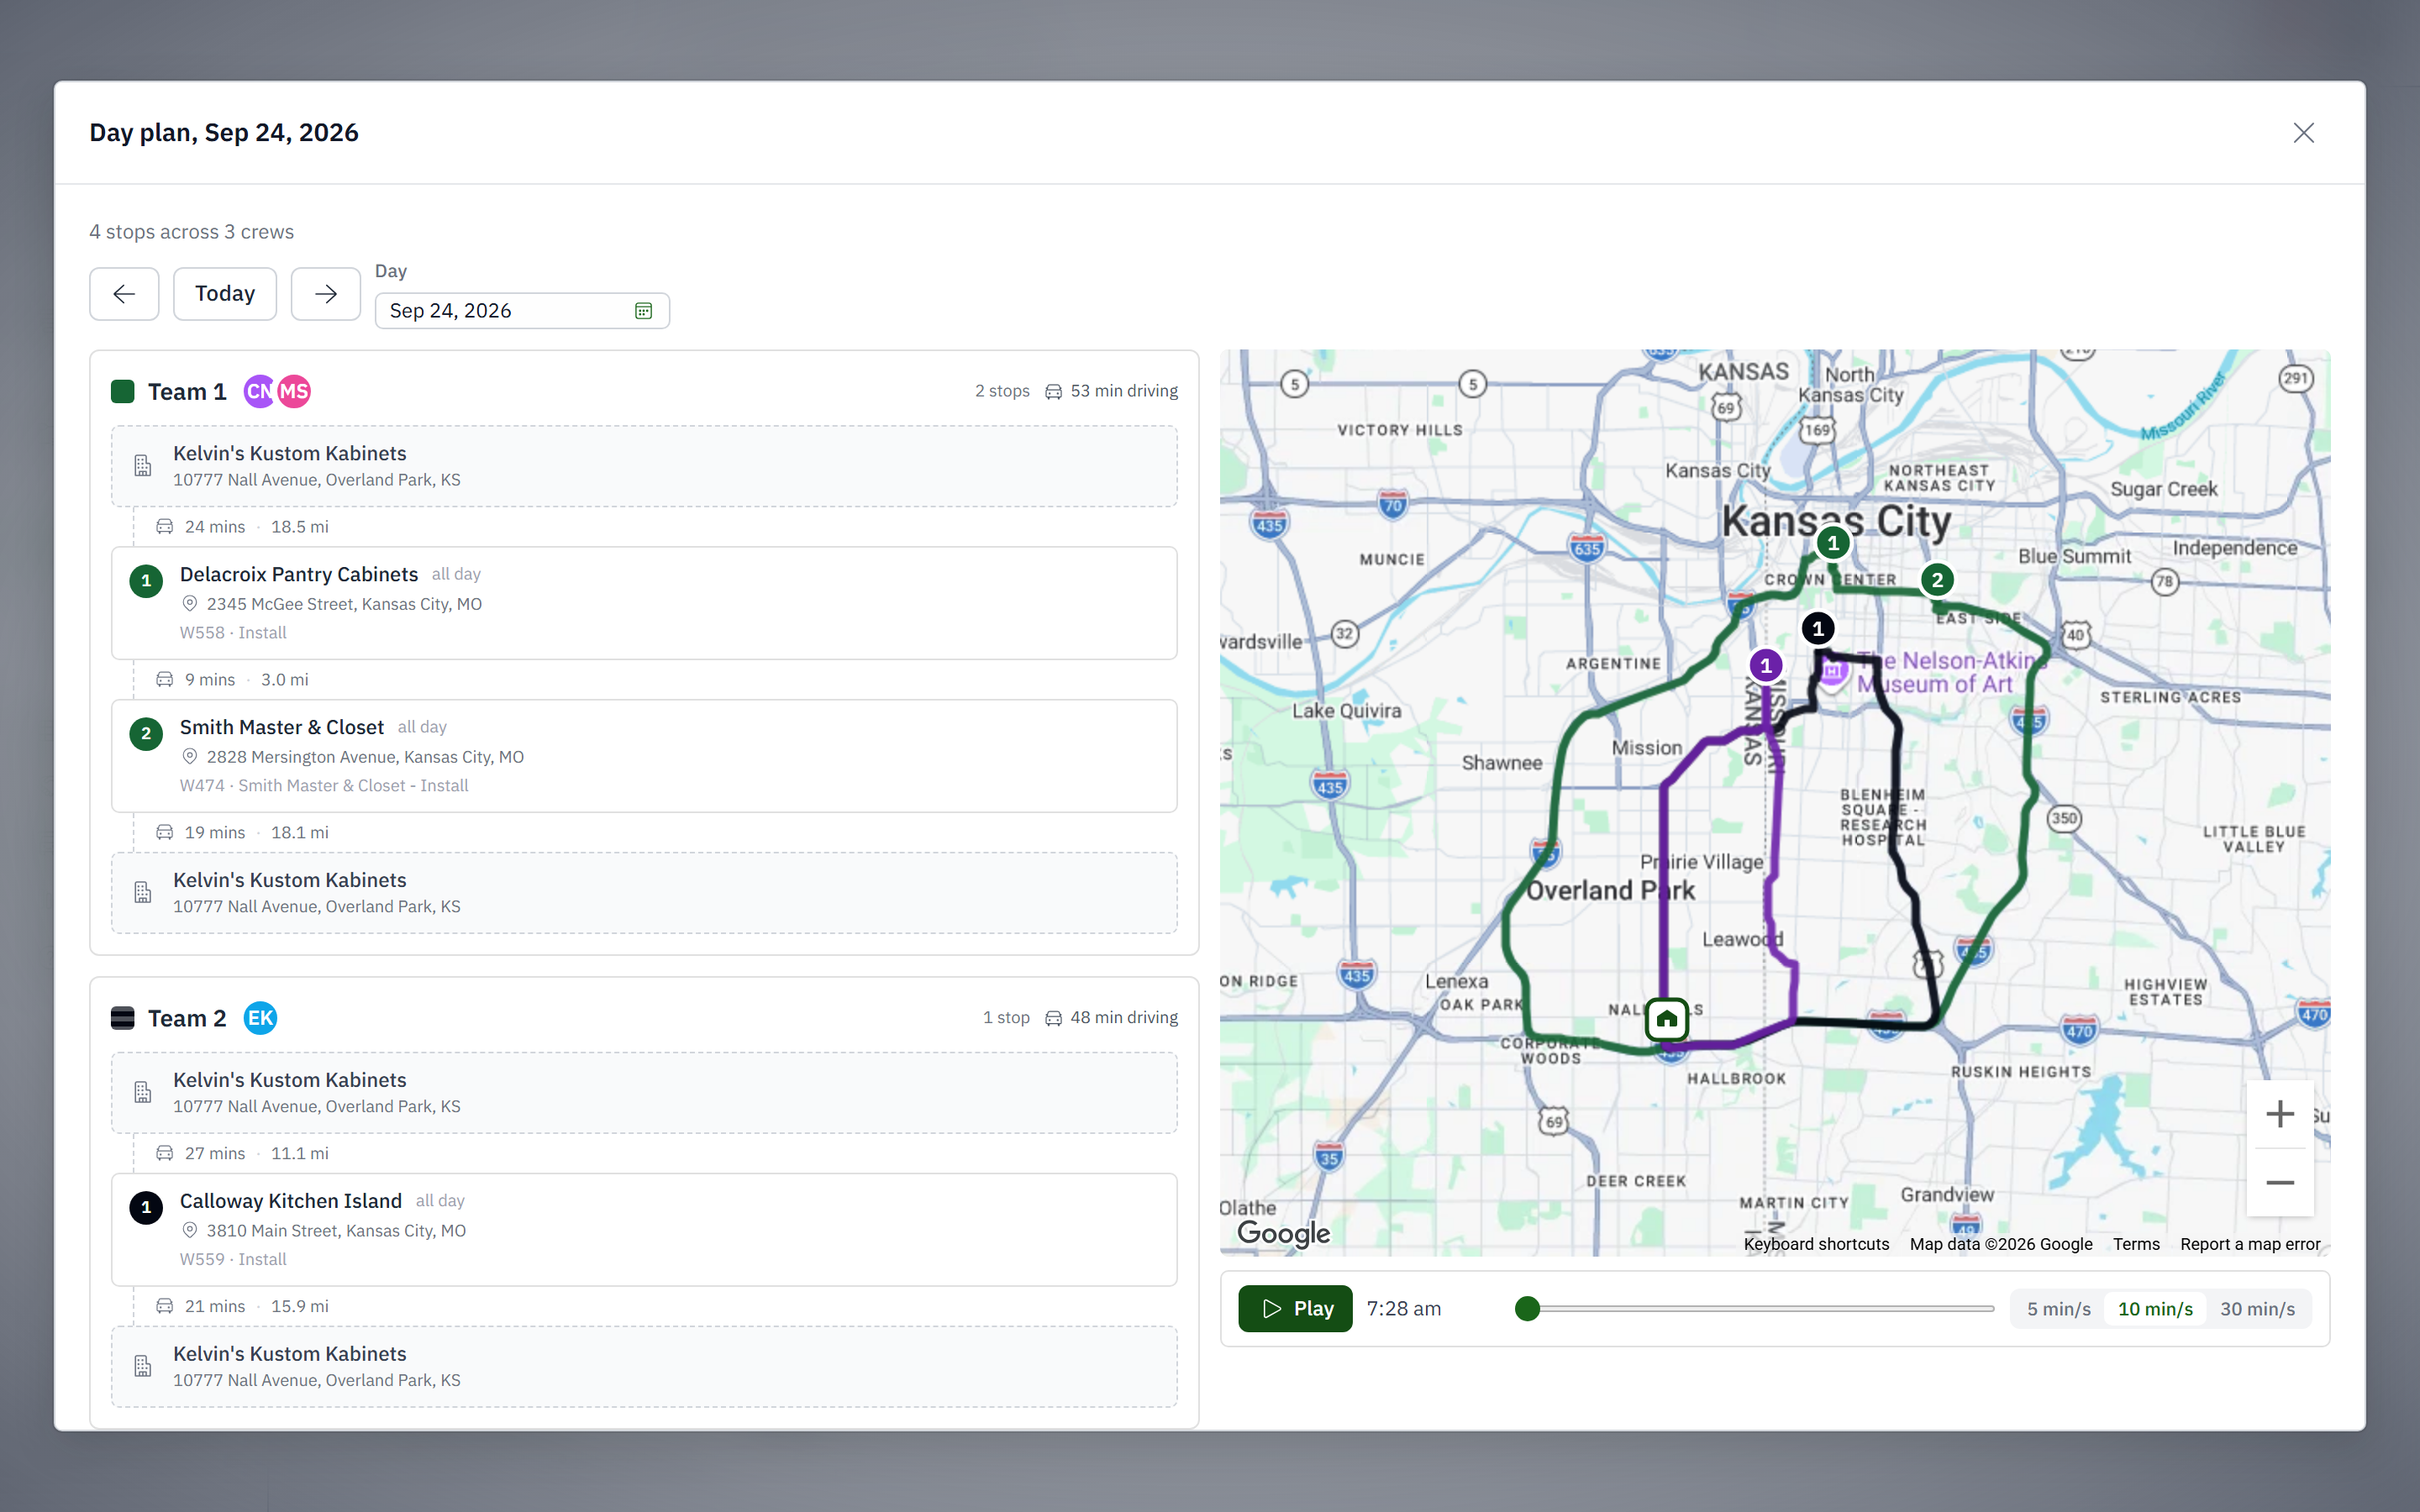Select the black stop 1 map marker
Screen dimensions: 2420x1512
(1818, 628)
